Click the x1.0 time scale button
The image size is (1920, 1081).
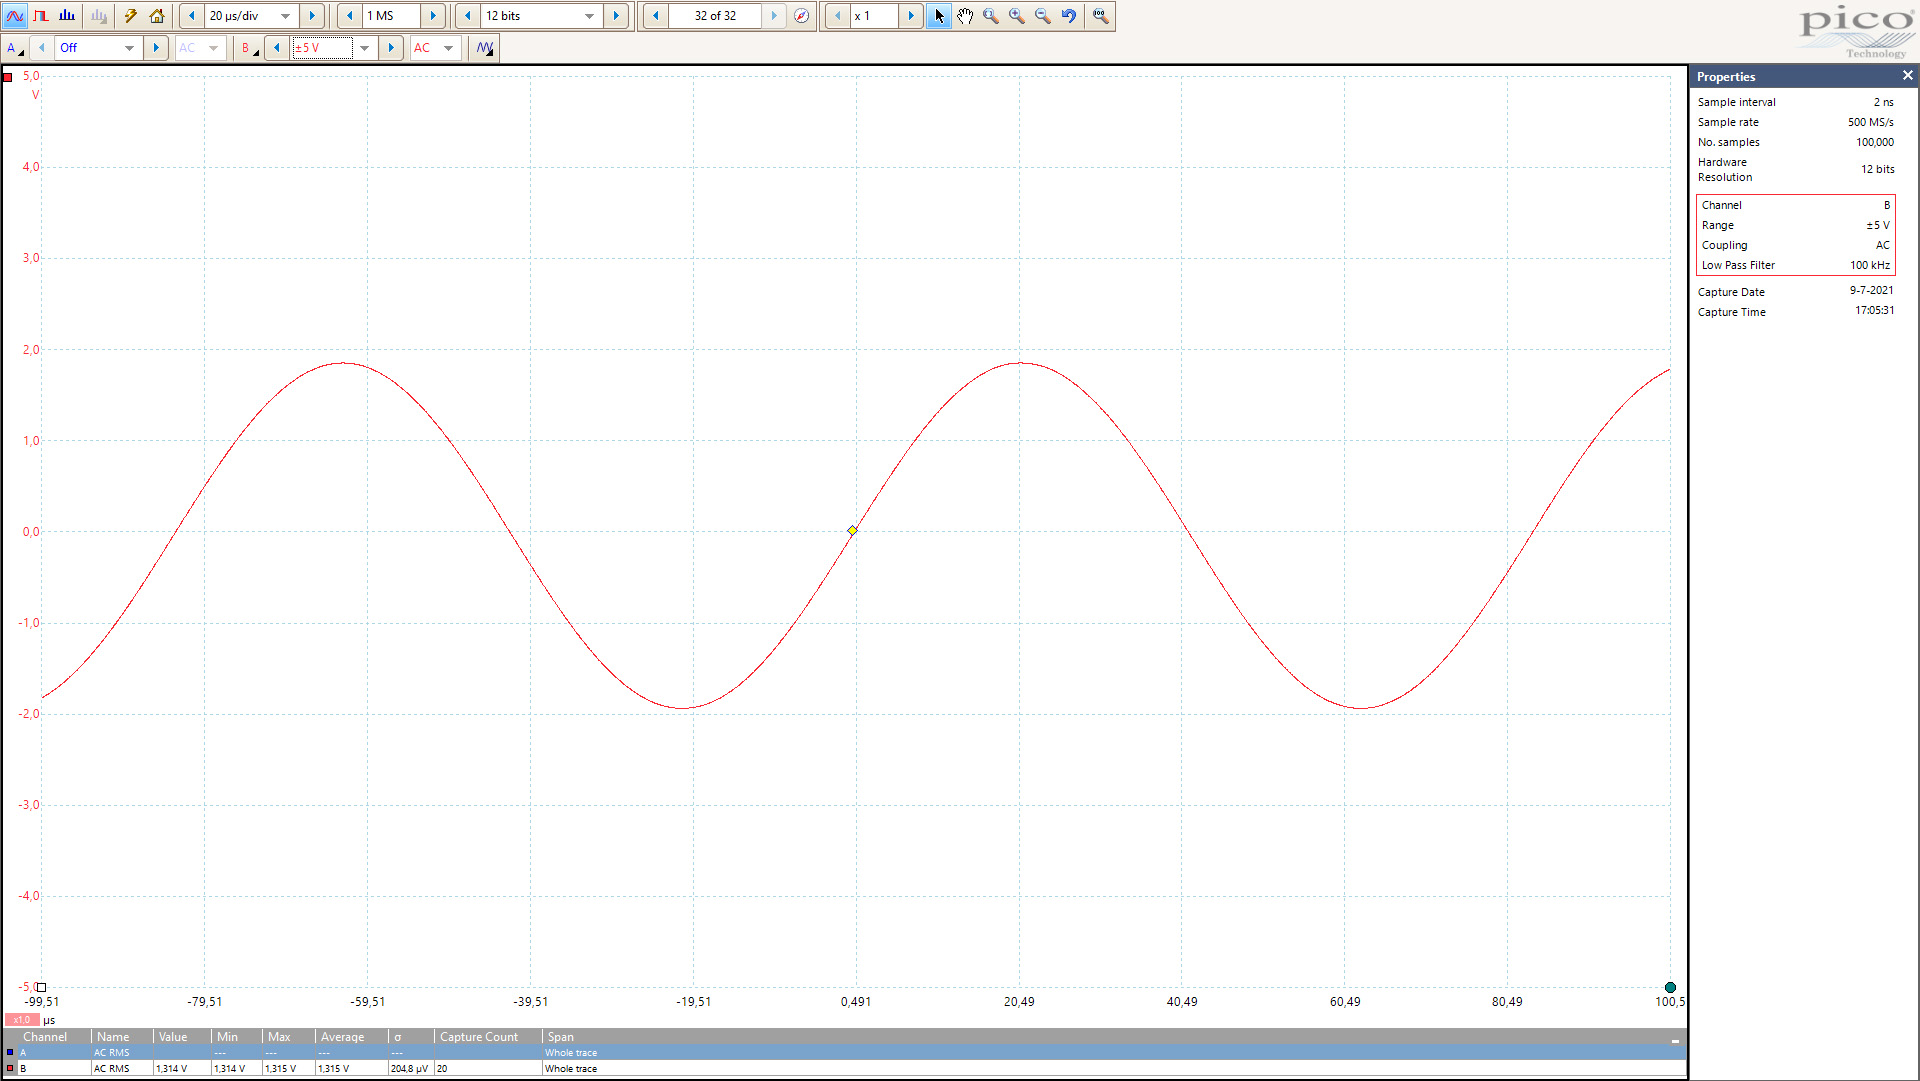(x=22, y=1020)
